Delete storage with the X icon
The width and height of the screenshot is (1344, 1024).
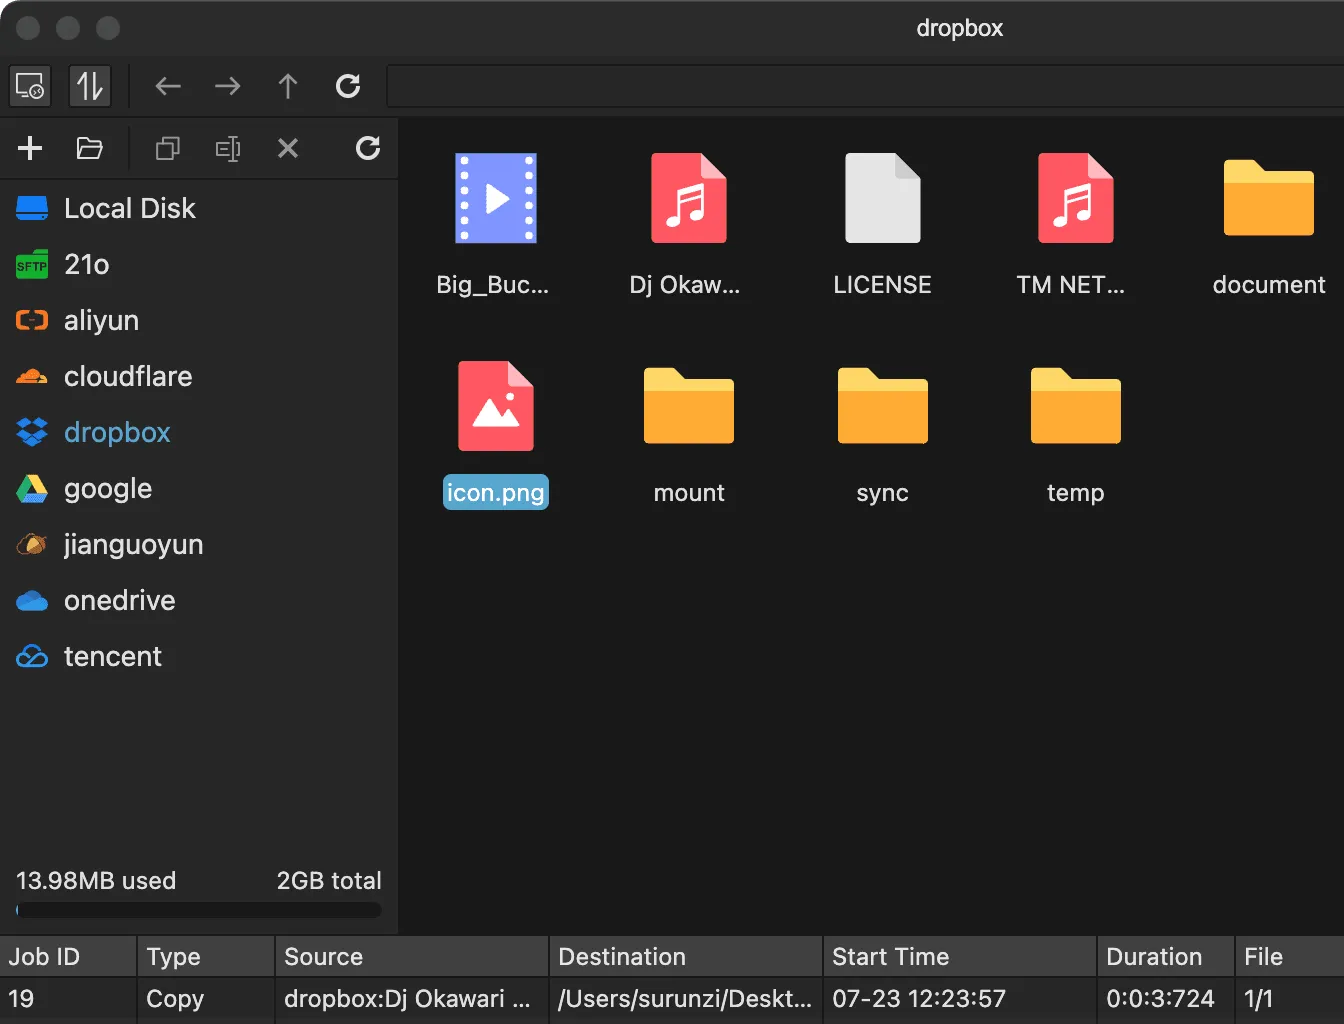pos(288,148)
